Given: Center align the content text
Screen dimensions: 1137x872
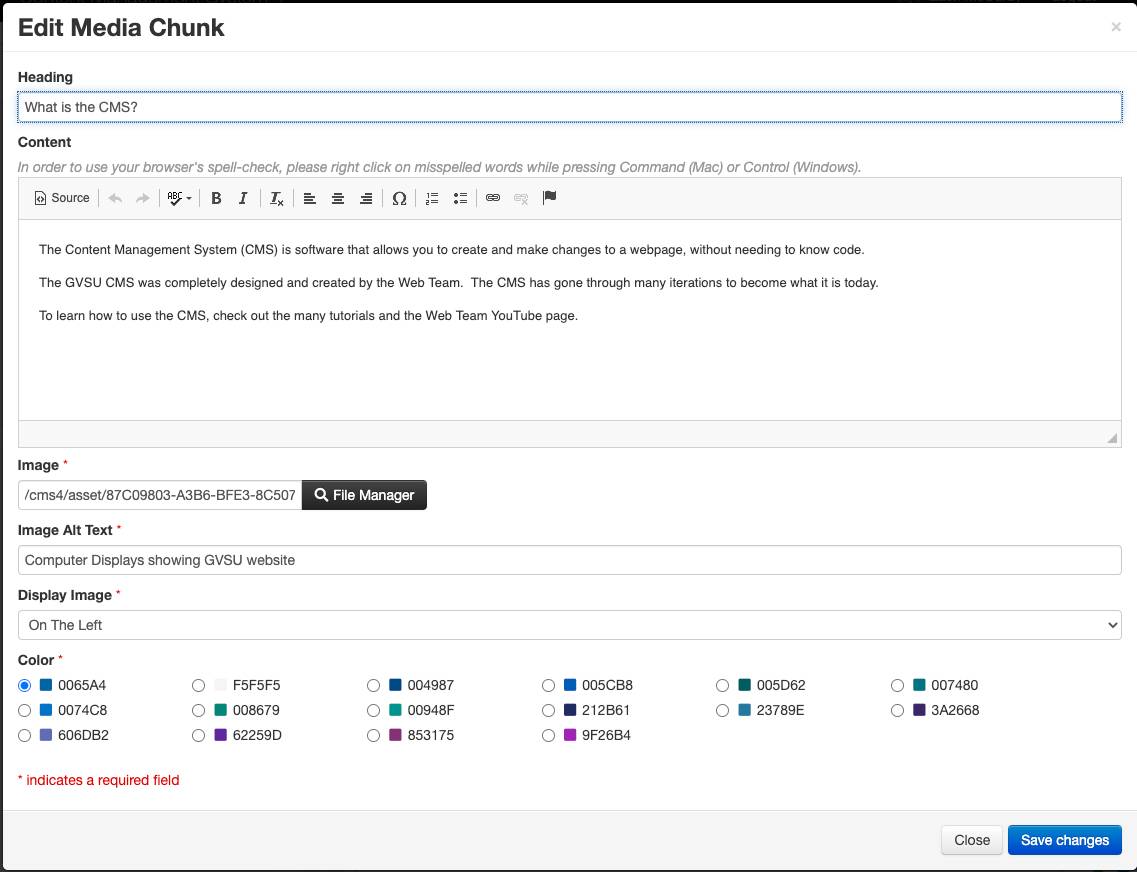Looking at the screenshot, I should click(338, 198).
